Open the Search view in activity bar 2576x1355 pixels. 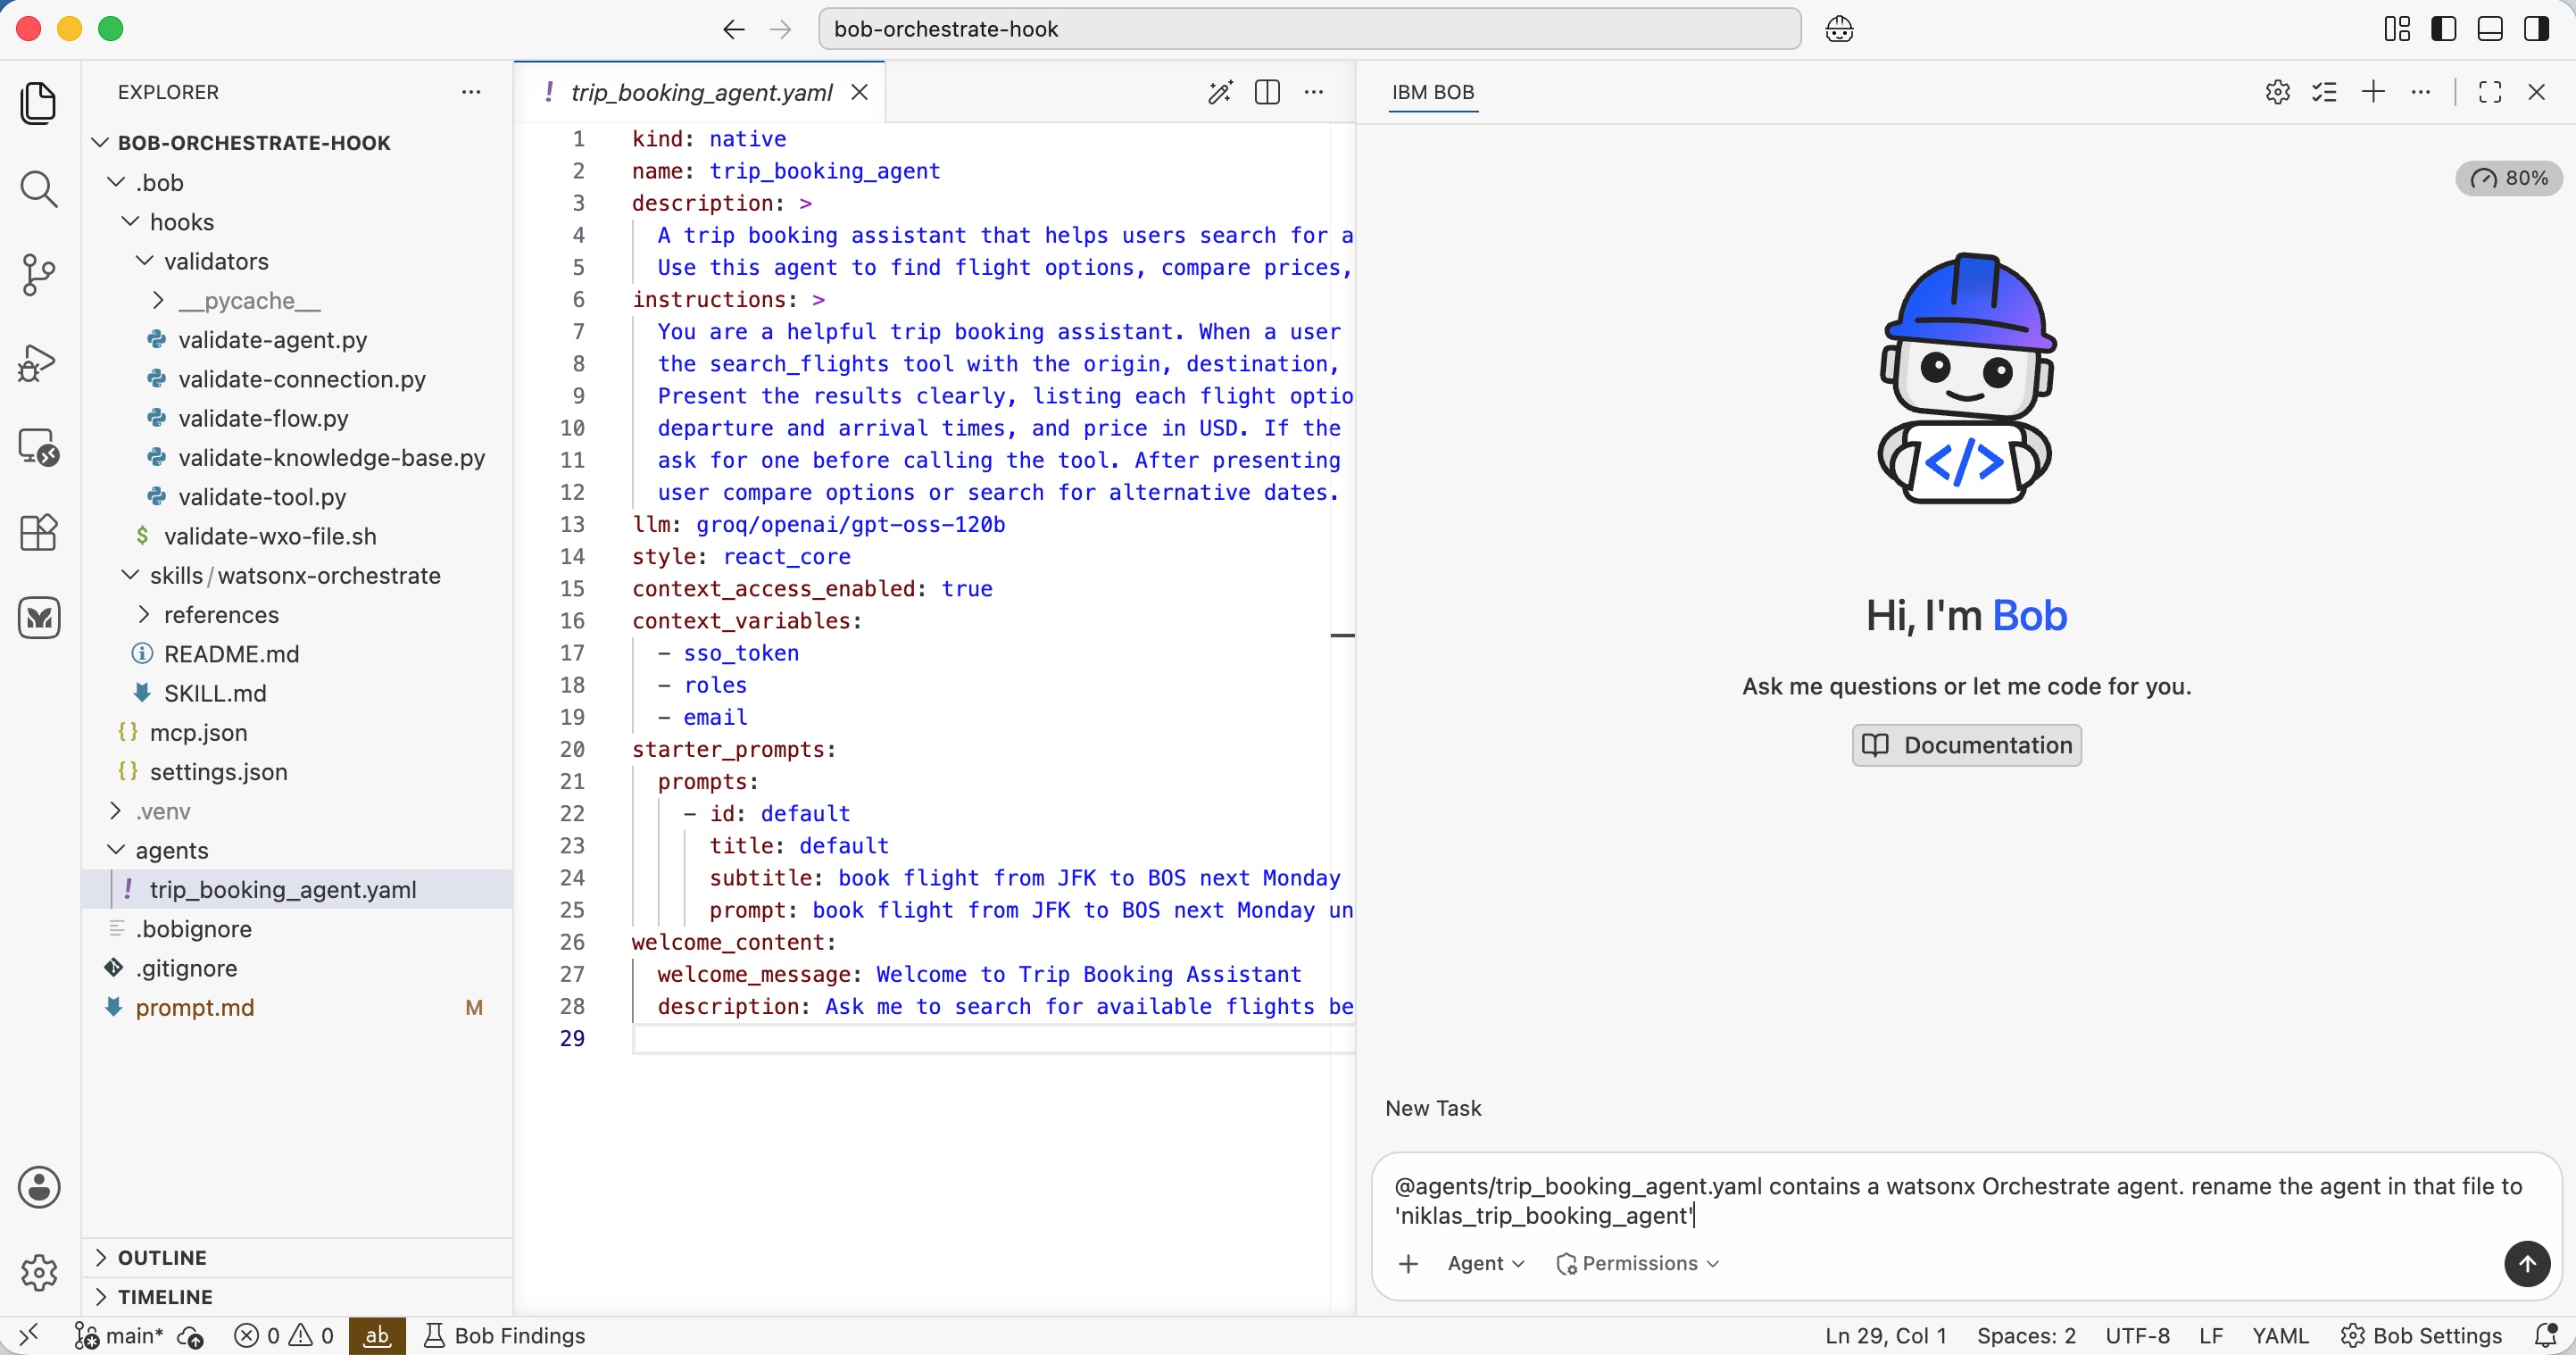click(x=39, y=189)
